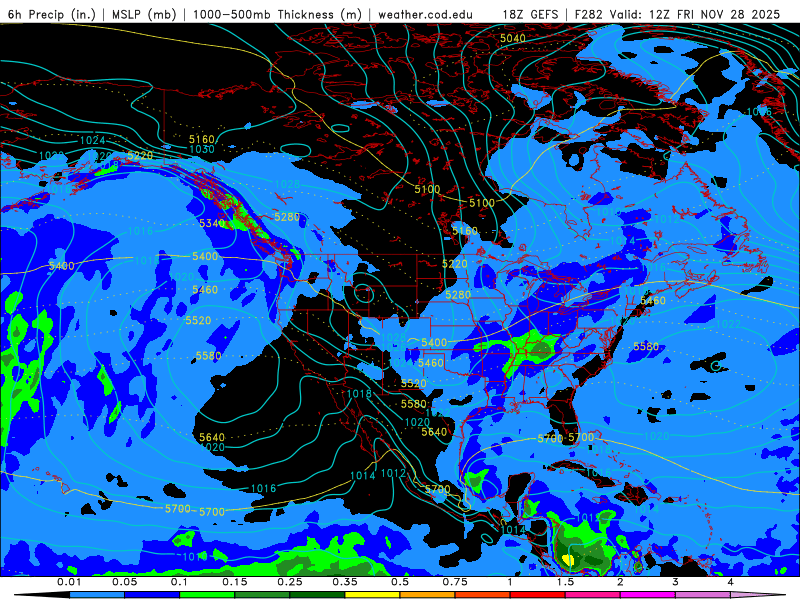800x600 pixels.
Task: Click the 1014 label next to 1012 over Mexico
Action: coord(363,476)
